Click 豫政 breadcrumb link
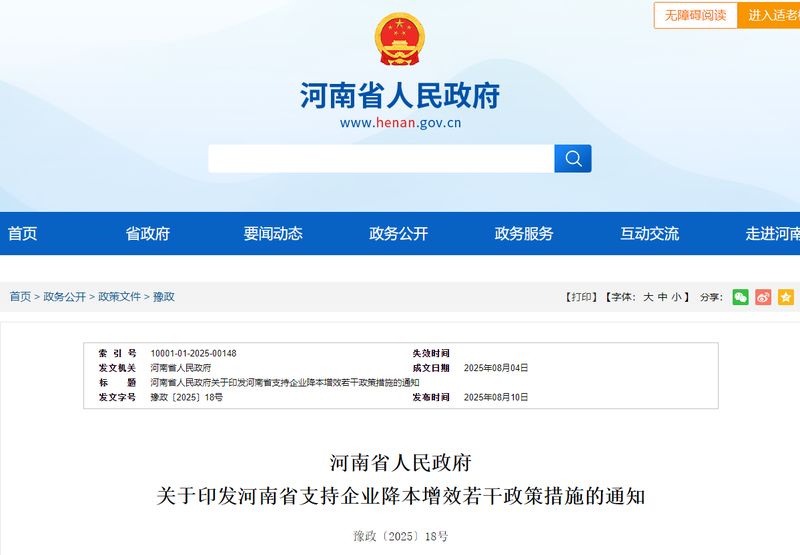This screenshot has height=555, width=800. point(164,297)
